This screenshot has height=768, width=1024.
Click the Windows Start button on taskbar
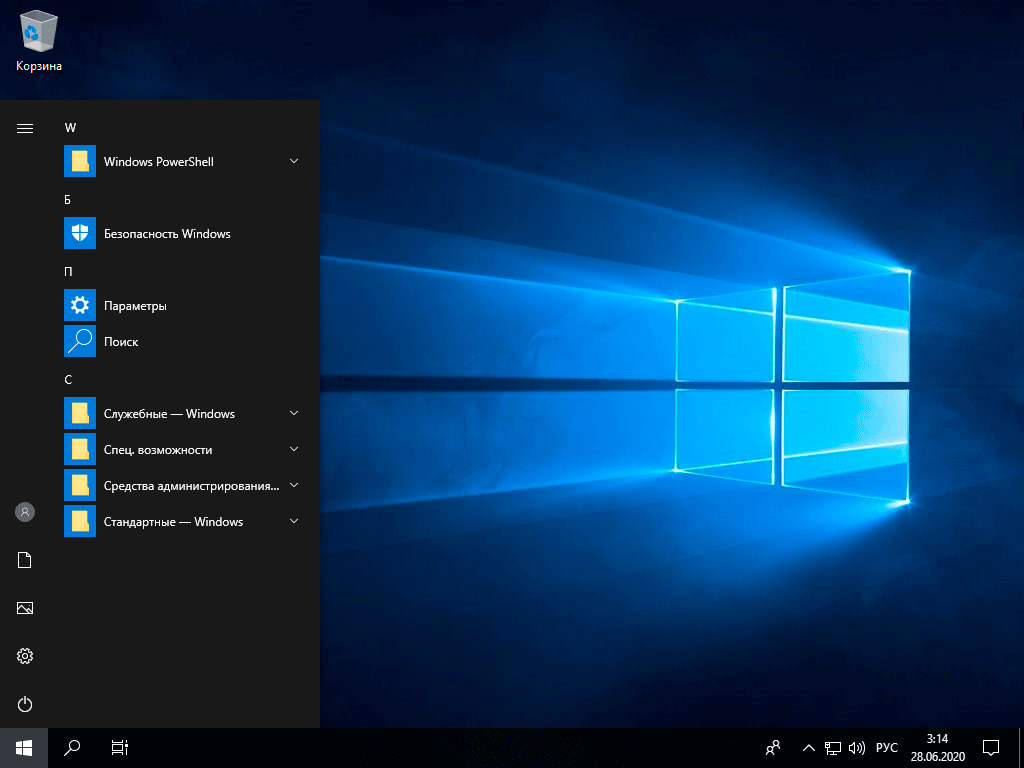point(24,747)
